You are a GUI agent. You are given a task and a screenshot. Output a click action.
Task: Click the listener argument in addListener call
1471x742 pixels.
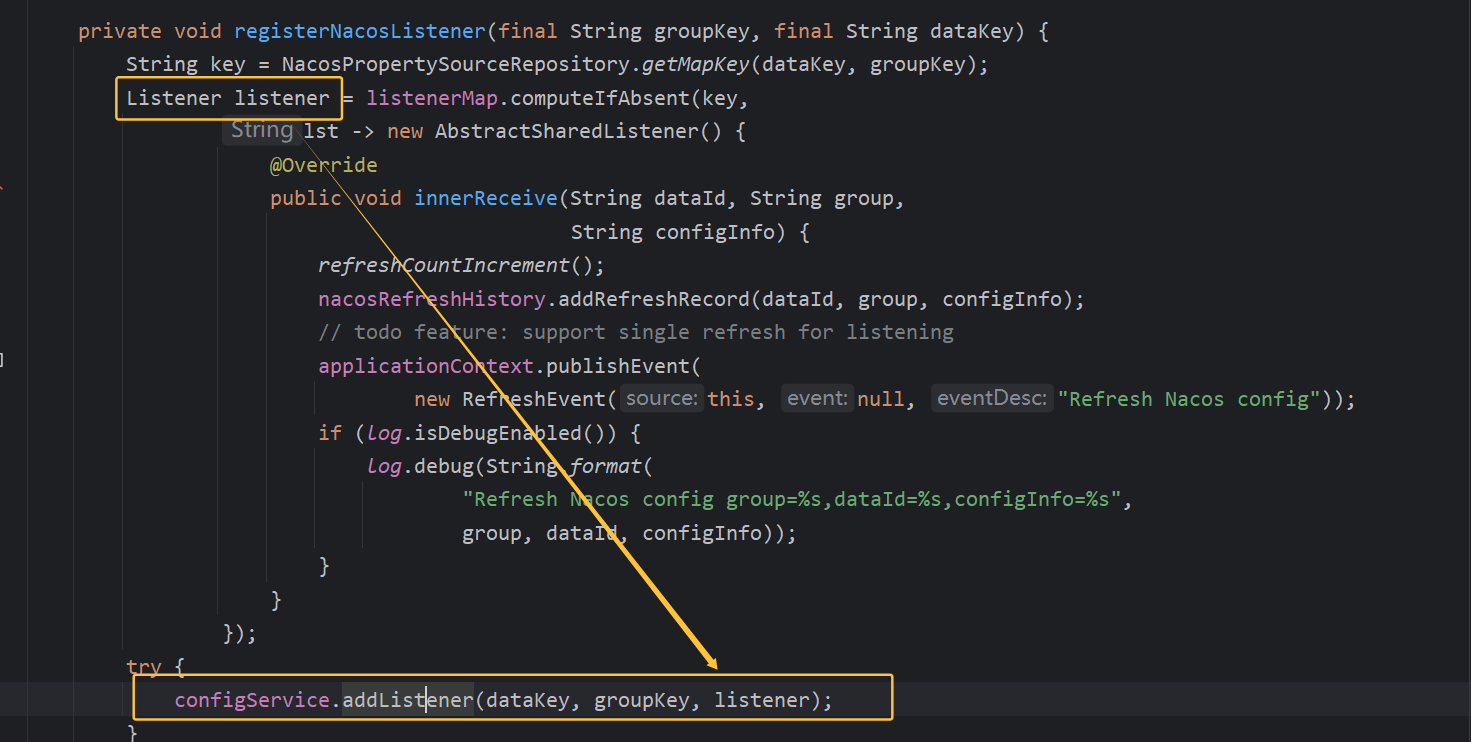pos(762,700)
